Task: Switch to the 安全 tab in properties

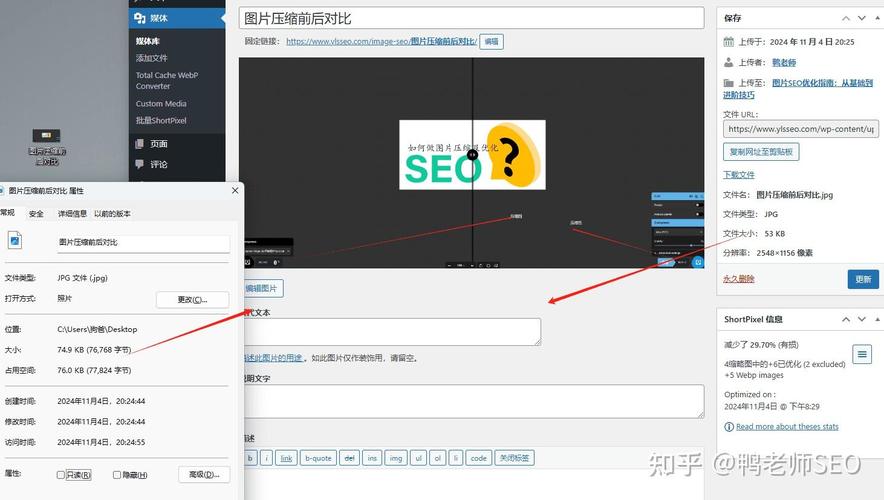Action: coord(36,213)
